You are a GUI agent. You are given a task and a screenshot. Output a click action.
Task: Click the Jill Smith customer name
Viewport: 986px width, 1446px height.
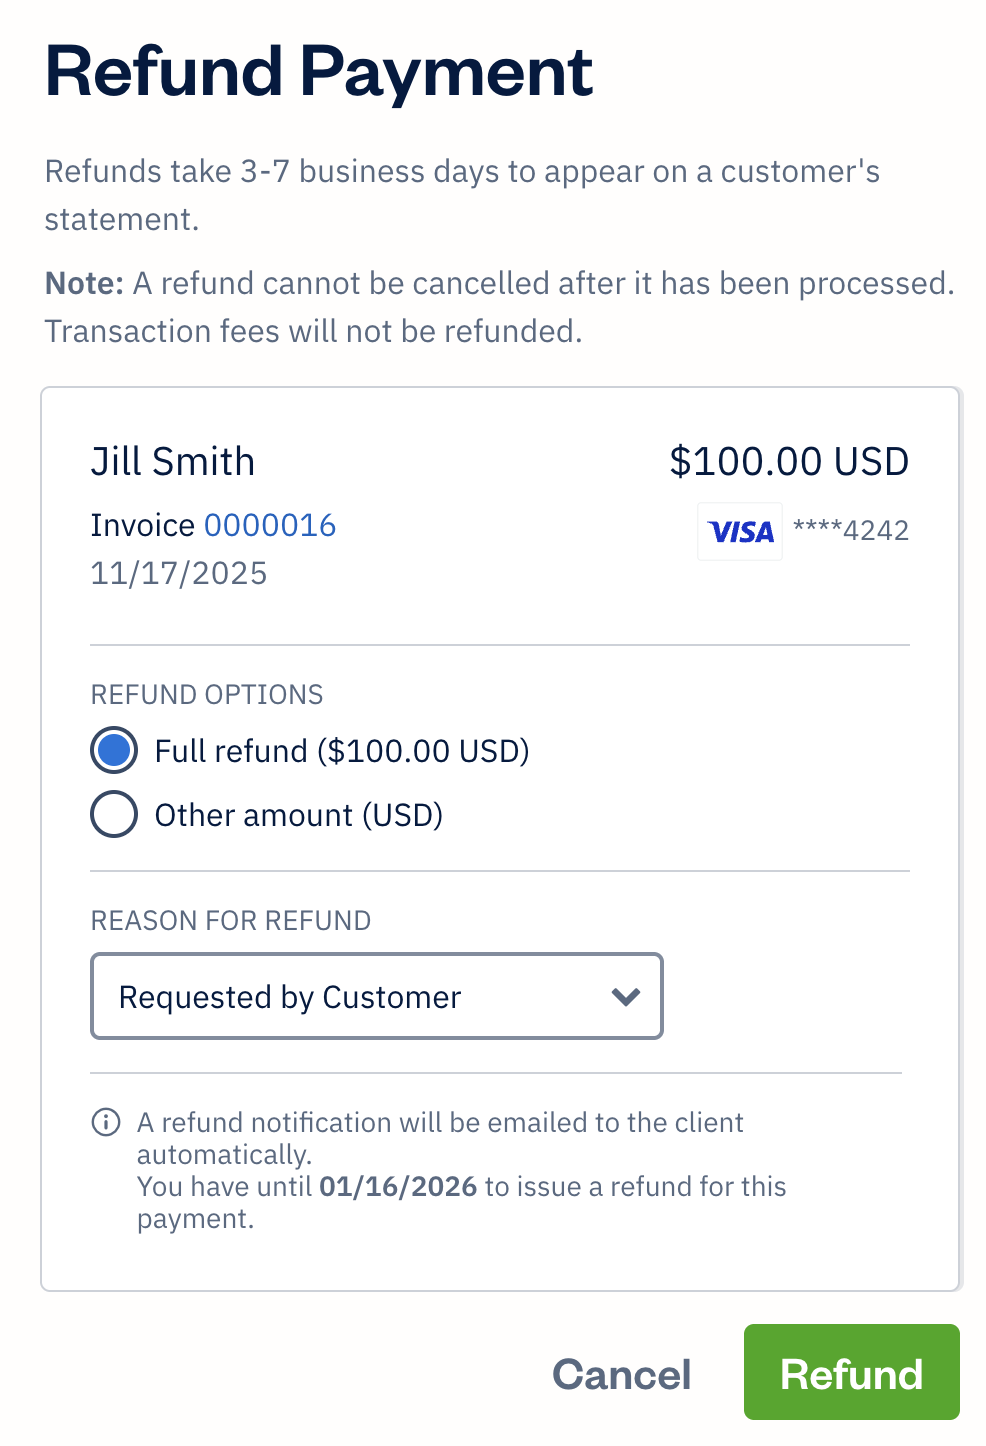(173, 461)
